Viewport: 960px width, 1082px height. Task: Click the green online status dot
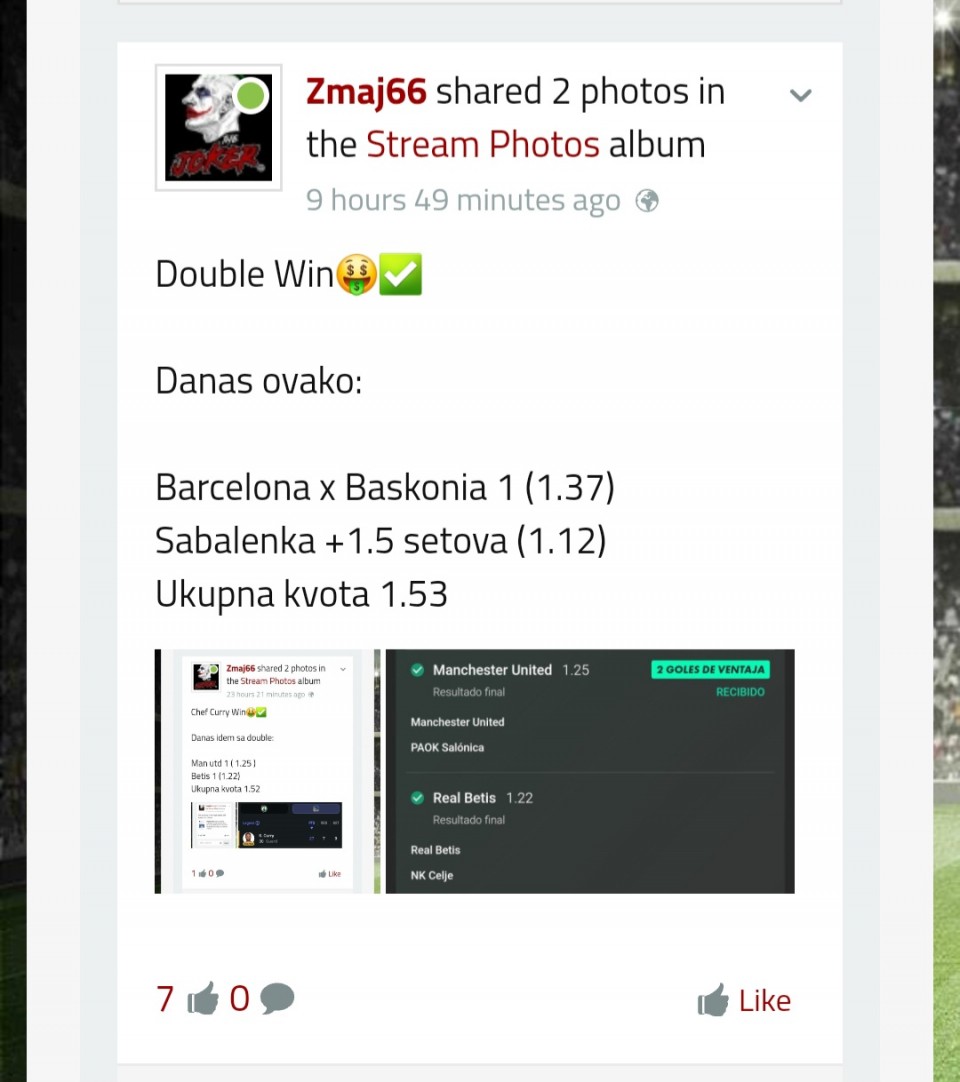point(251,95)
